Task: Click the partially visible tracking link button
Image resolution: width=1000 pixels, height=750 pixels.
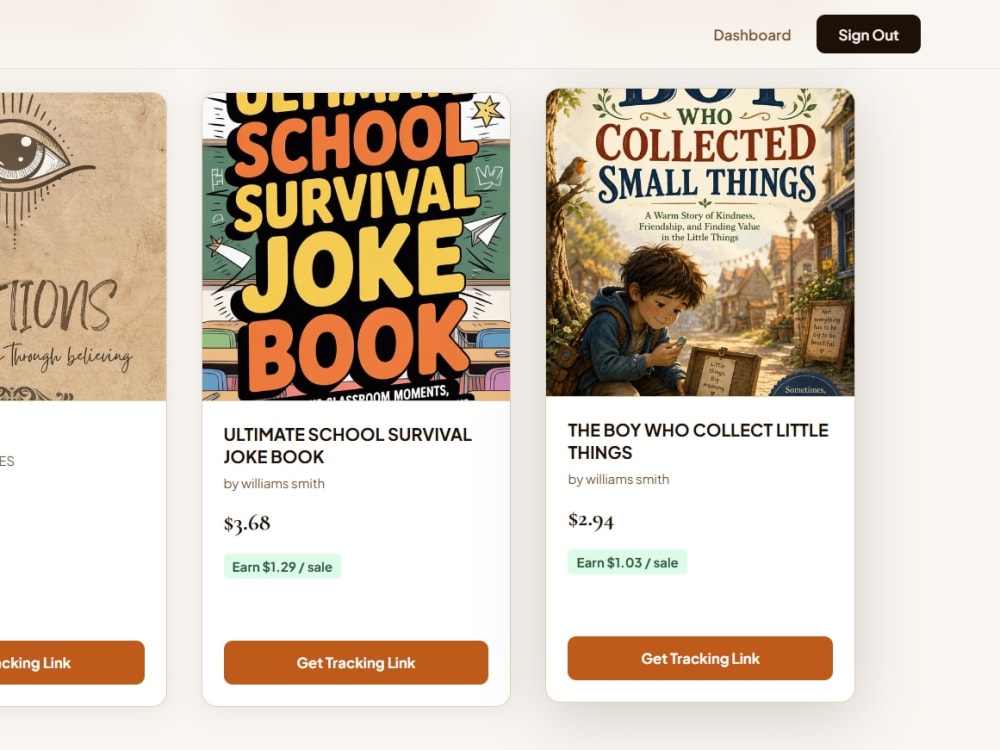Action: (x=72, y=663)
